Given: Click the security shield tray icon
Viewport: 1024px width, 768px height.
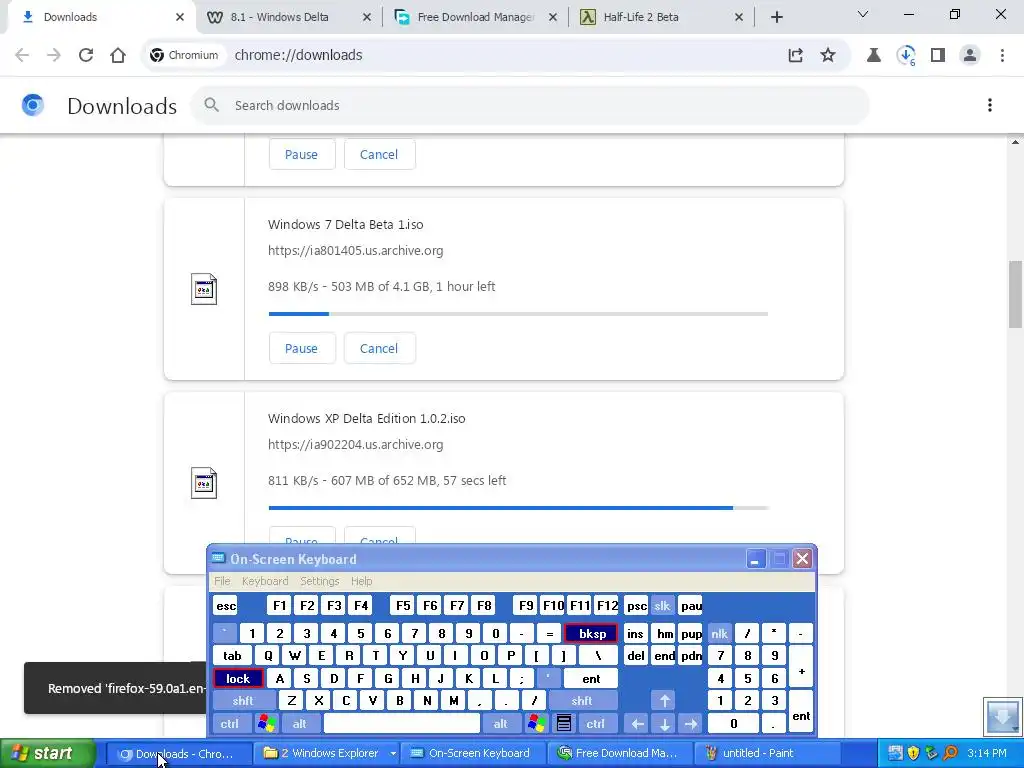Looking at the screenshot, I should 912,753.
